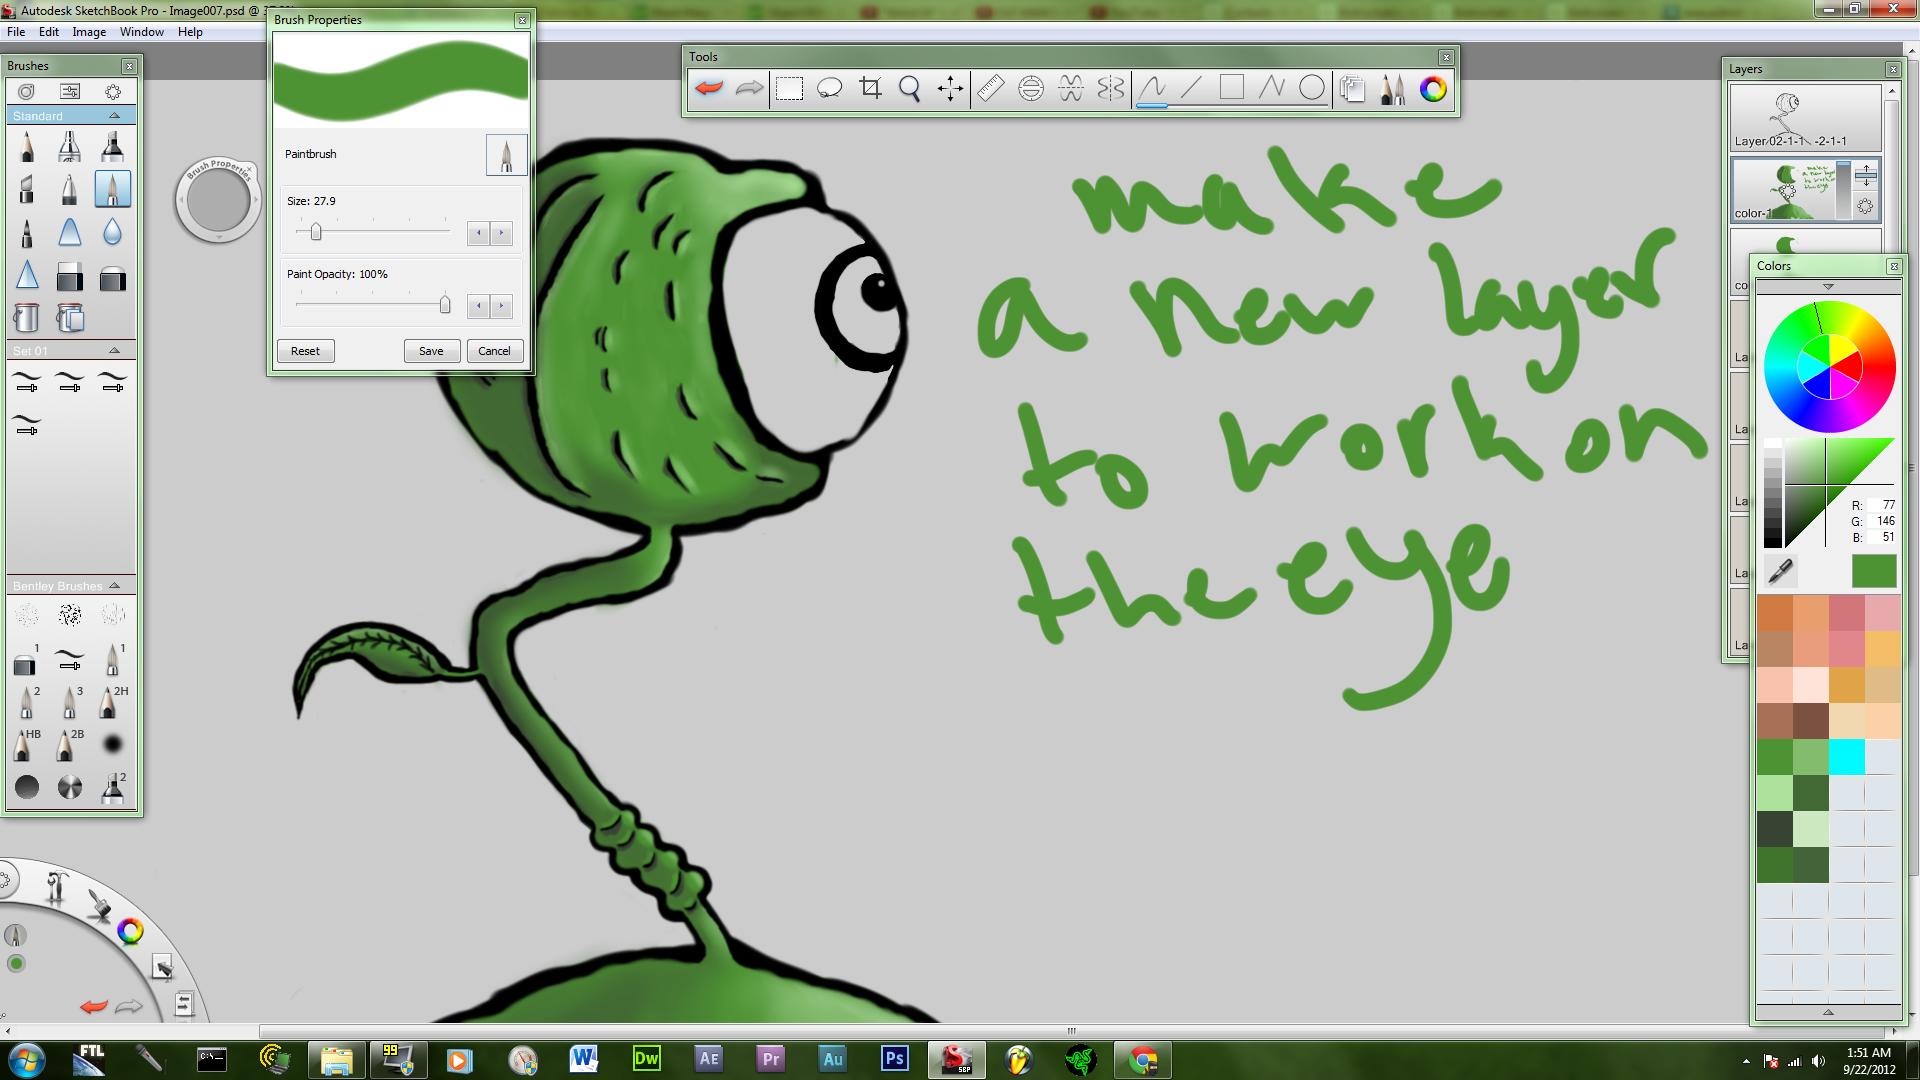Image resolution: width=1920 pixels, height=1080 pixels.
Task: Click the gray Redo arrow in Tools
Action: click(749, 89)
